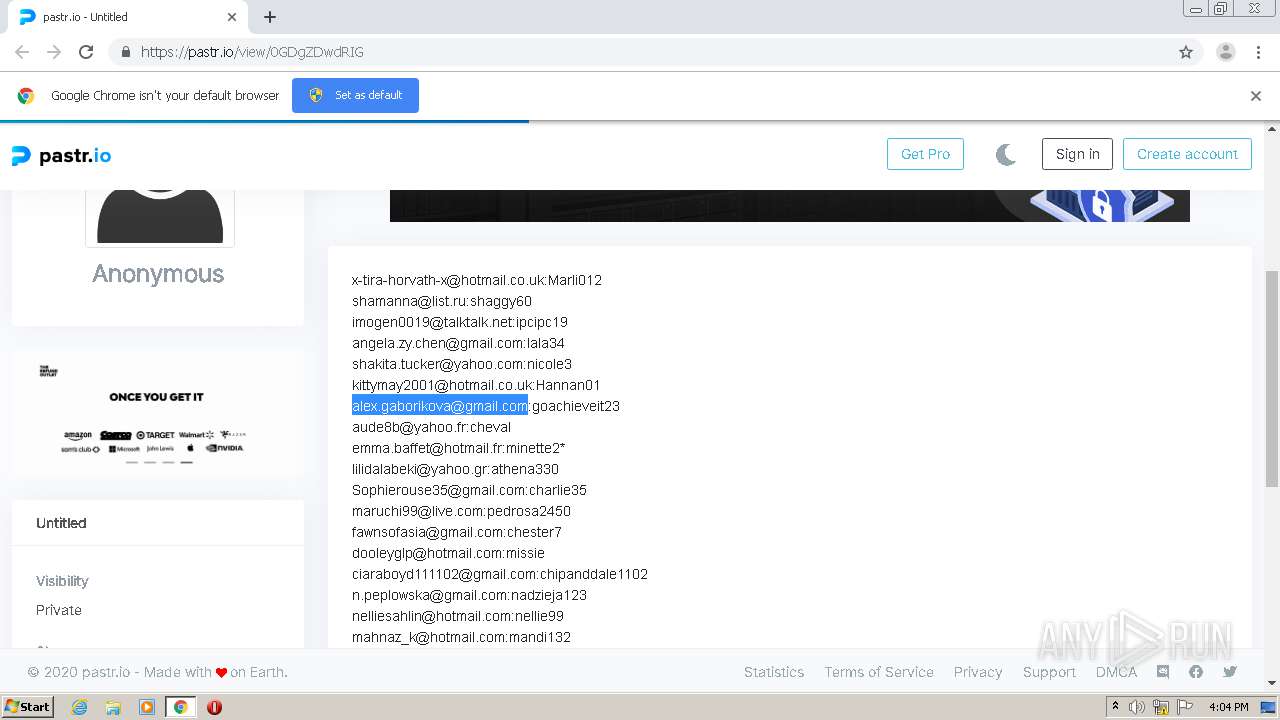Viewport: 1280px width, 720px height.
Task: Open the Windows Start menu
Action: tap(28, 706)
